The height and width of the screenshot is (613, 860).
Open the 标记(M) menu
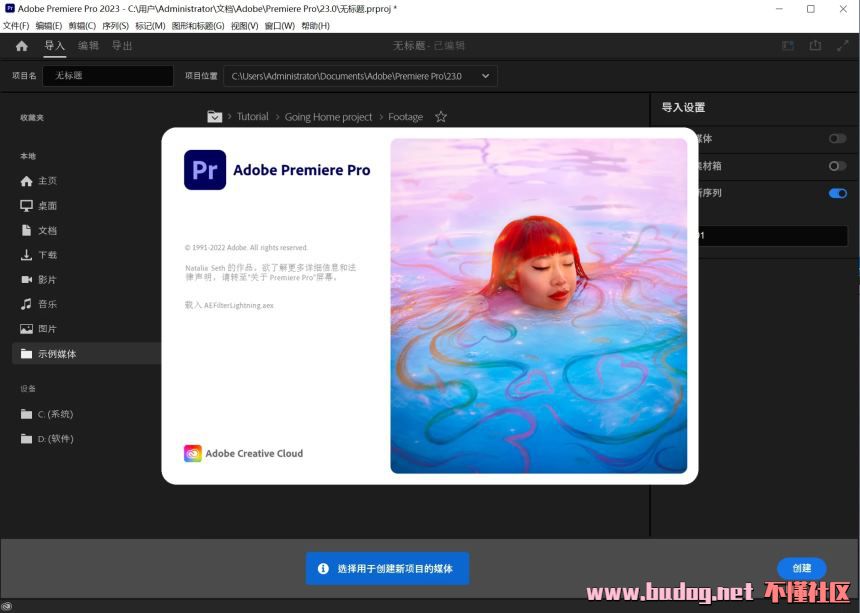(150, 26)
